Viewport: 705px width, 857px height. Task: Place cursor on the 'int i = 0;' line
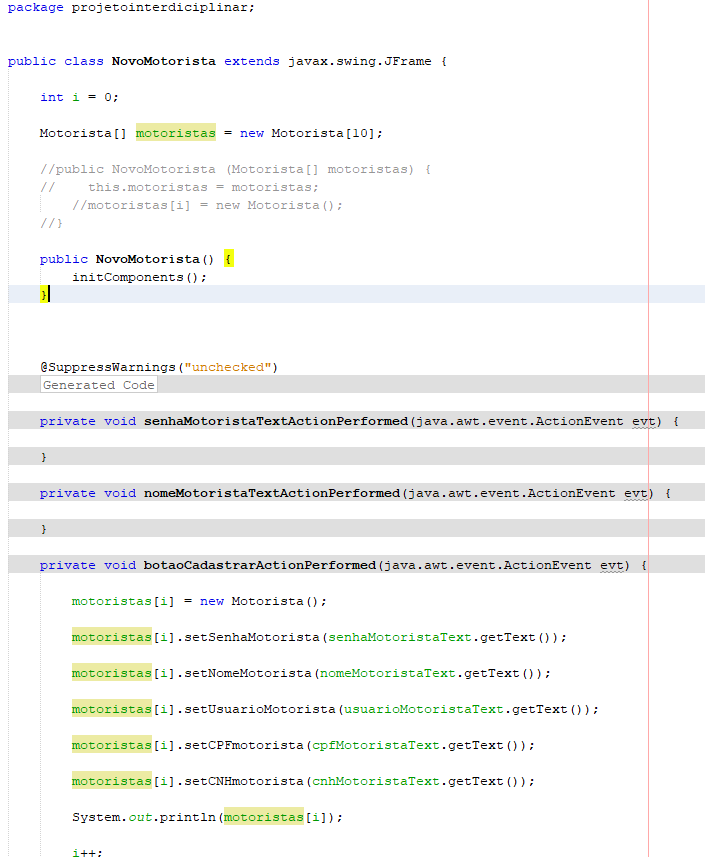point(79,97)
